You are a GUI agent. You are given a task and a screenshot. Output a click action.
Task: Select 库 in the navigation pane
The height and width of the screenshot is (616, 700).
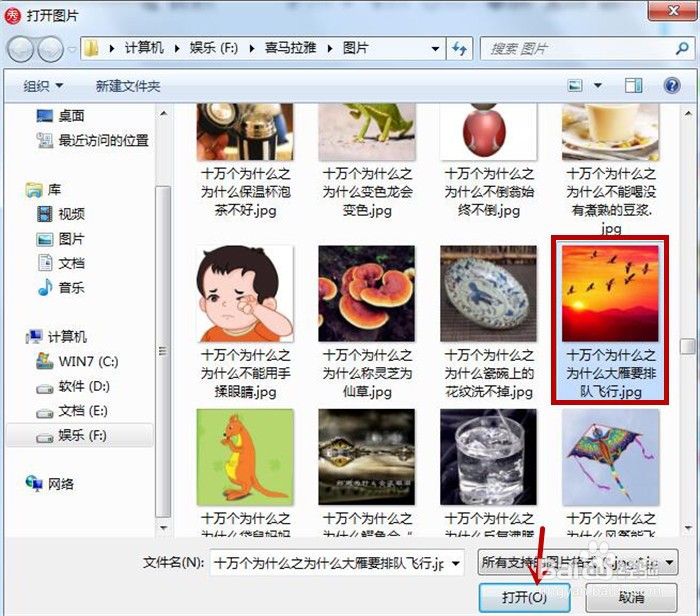coord(43,190)
